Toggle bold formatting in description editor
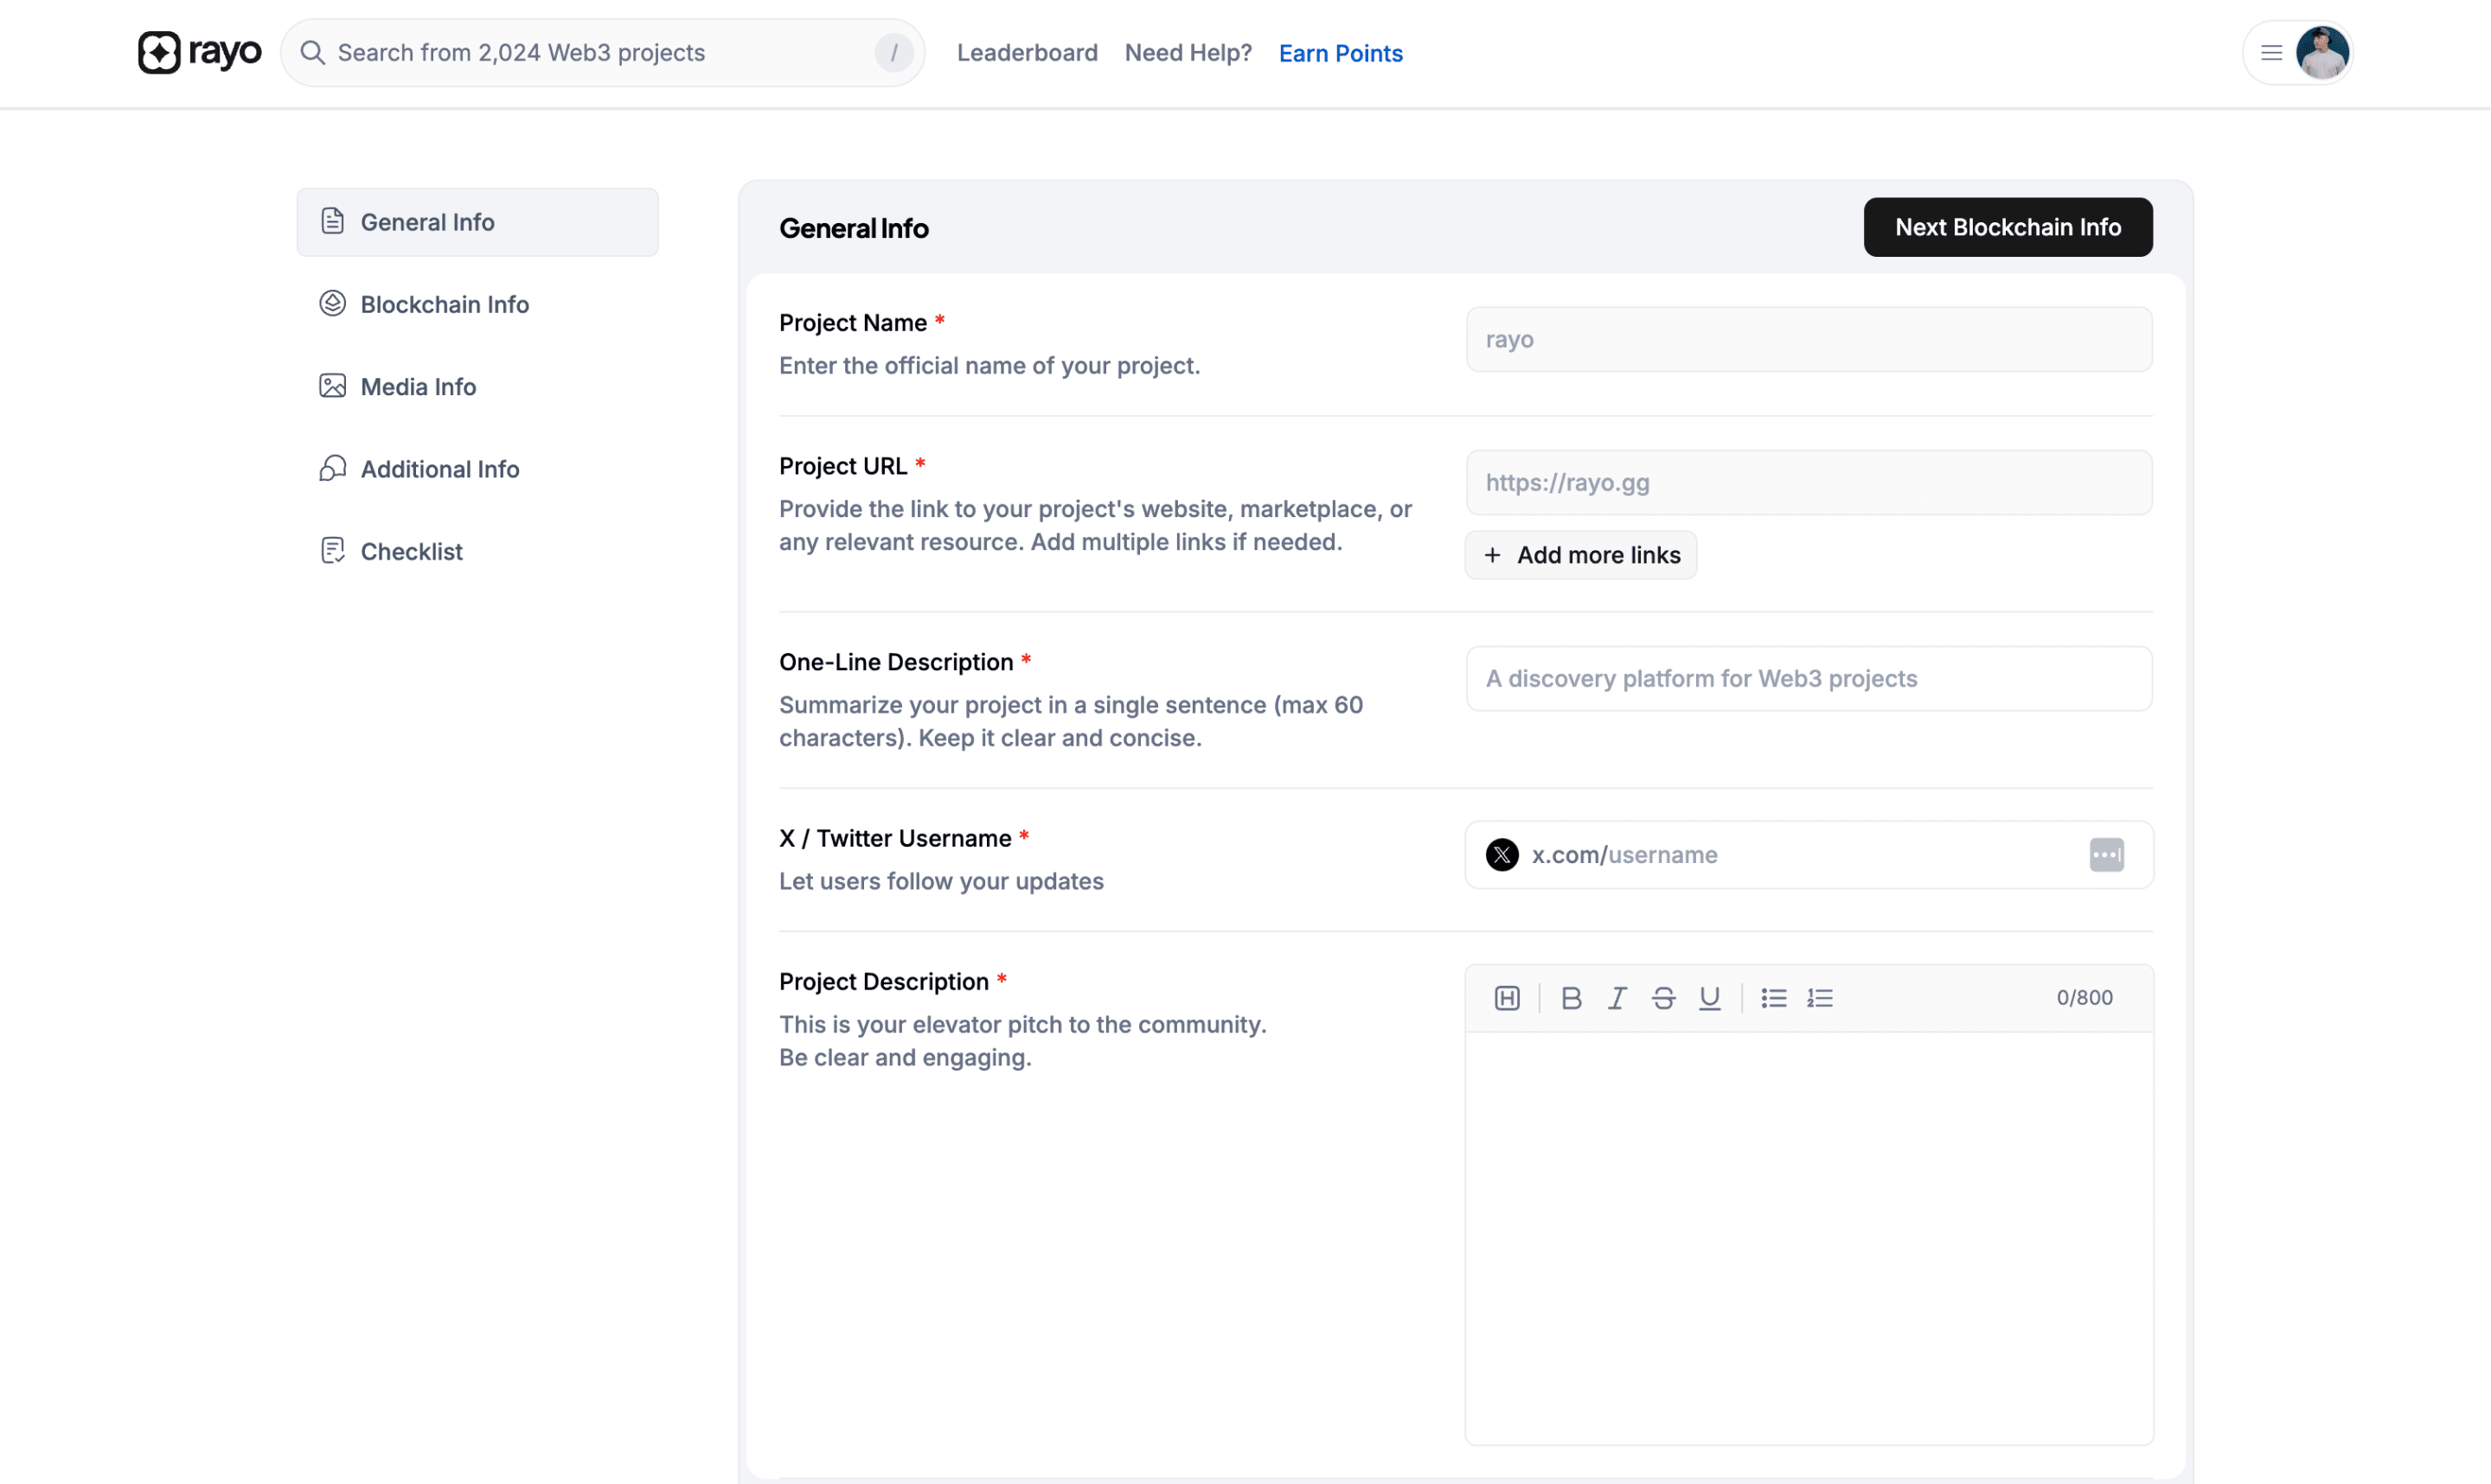The image size is (2491, 1484). tap(1571, 998)
